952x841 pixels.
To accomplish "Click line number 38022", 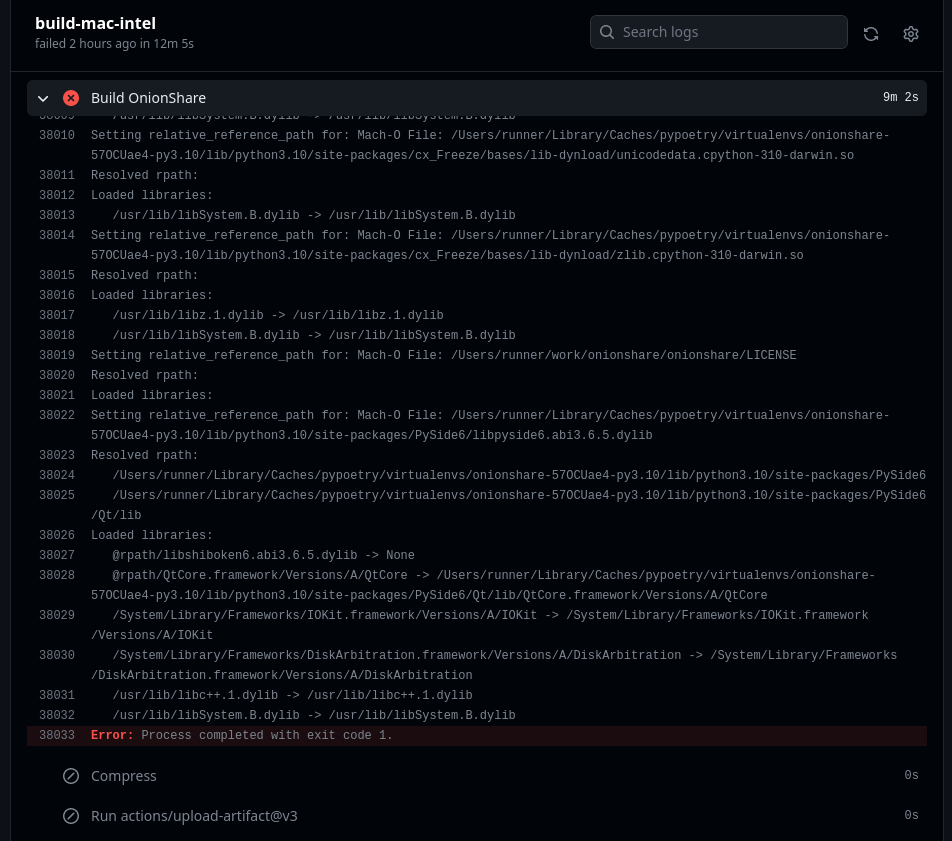I will pos(57,415).
